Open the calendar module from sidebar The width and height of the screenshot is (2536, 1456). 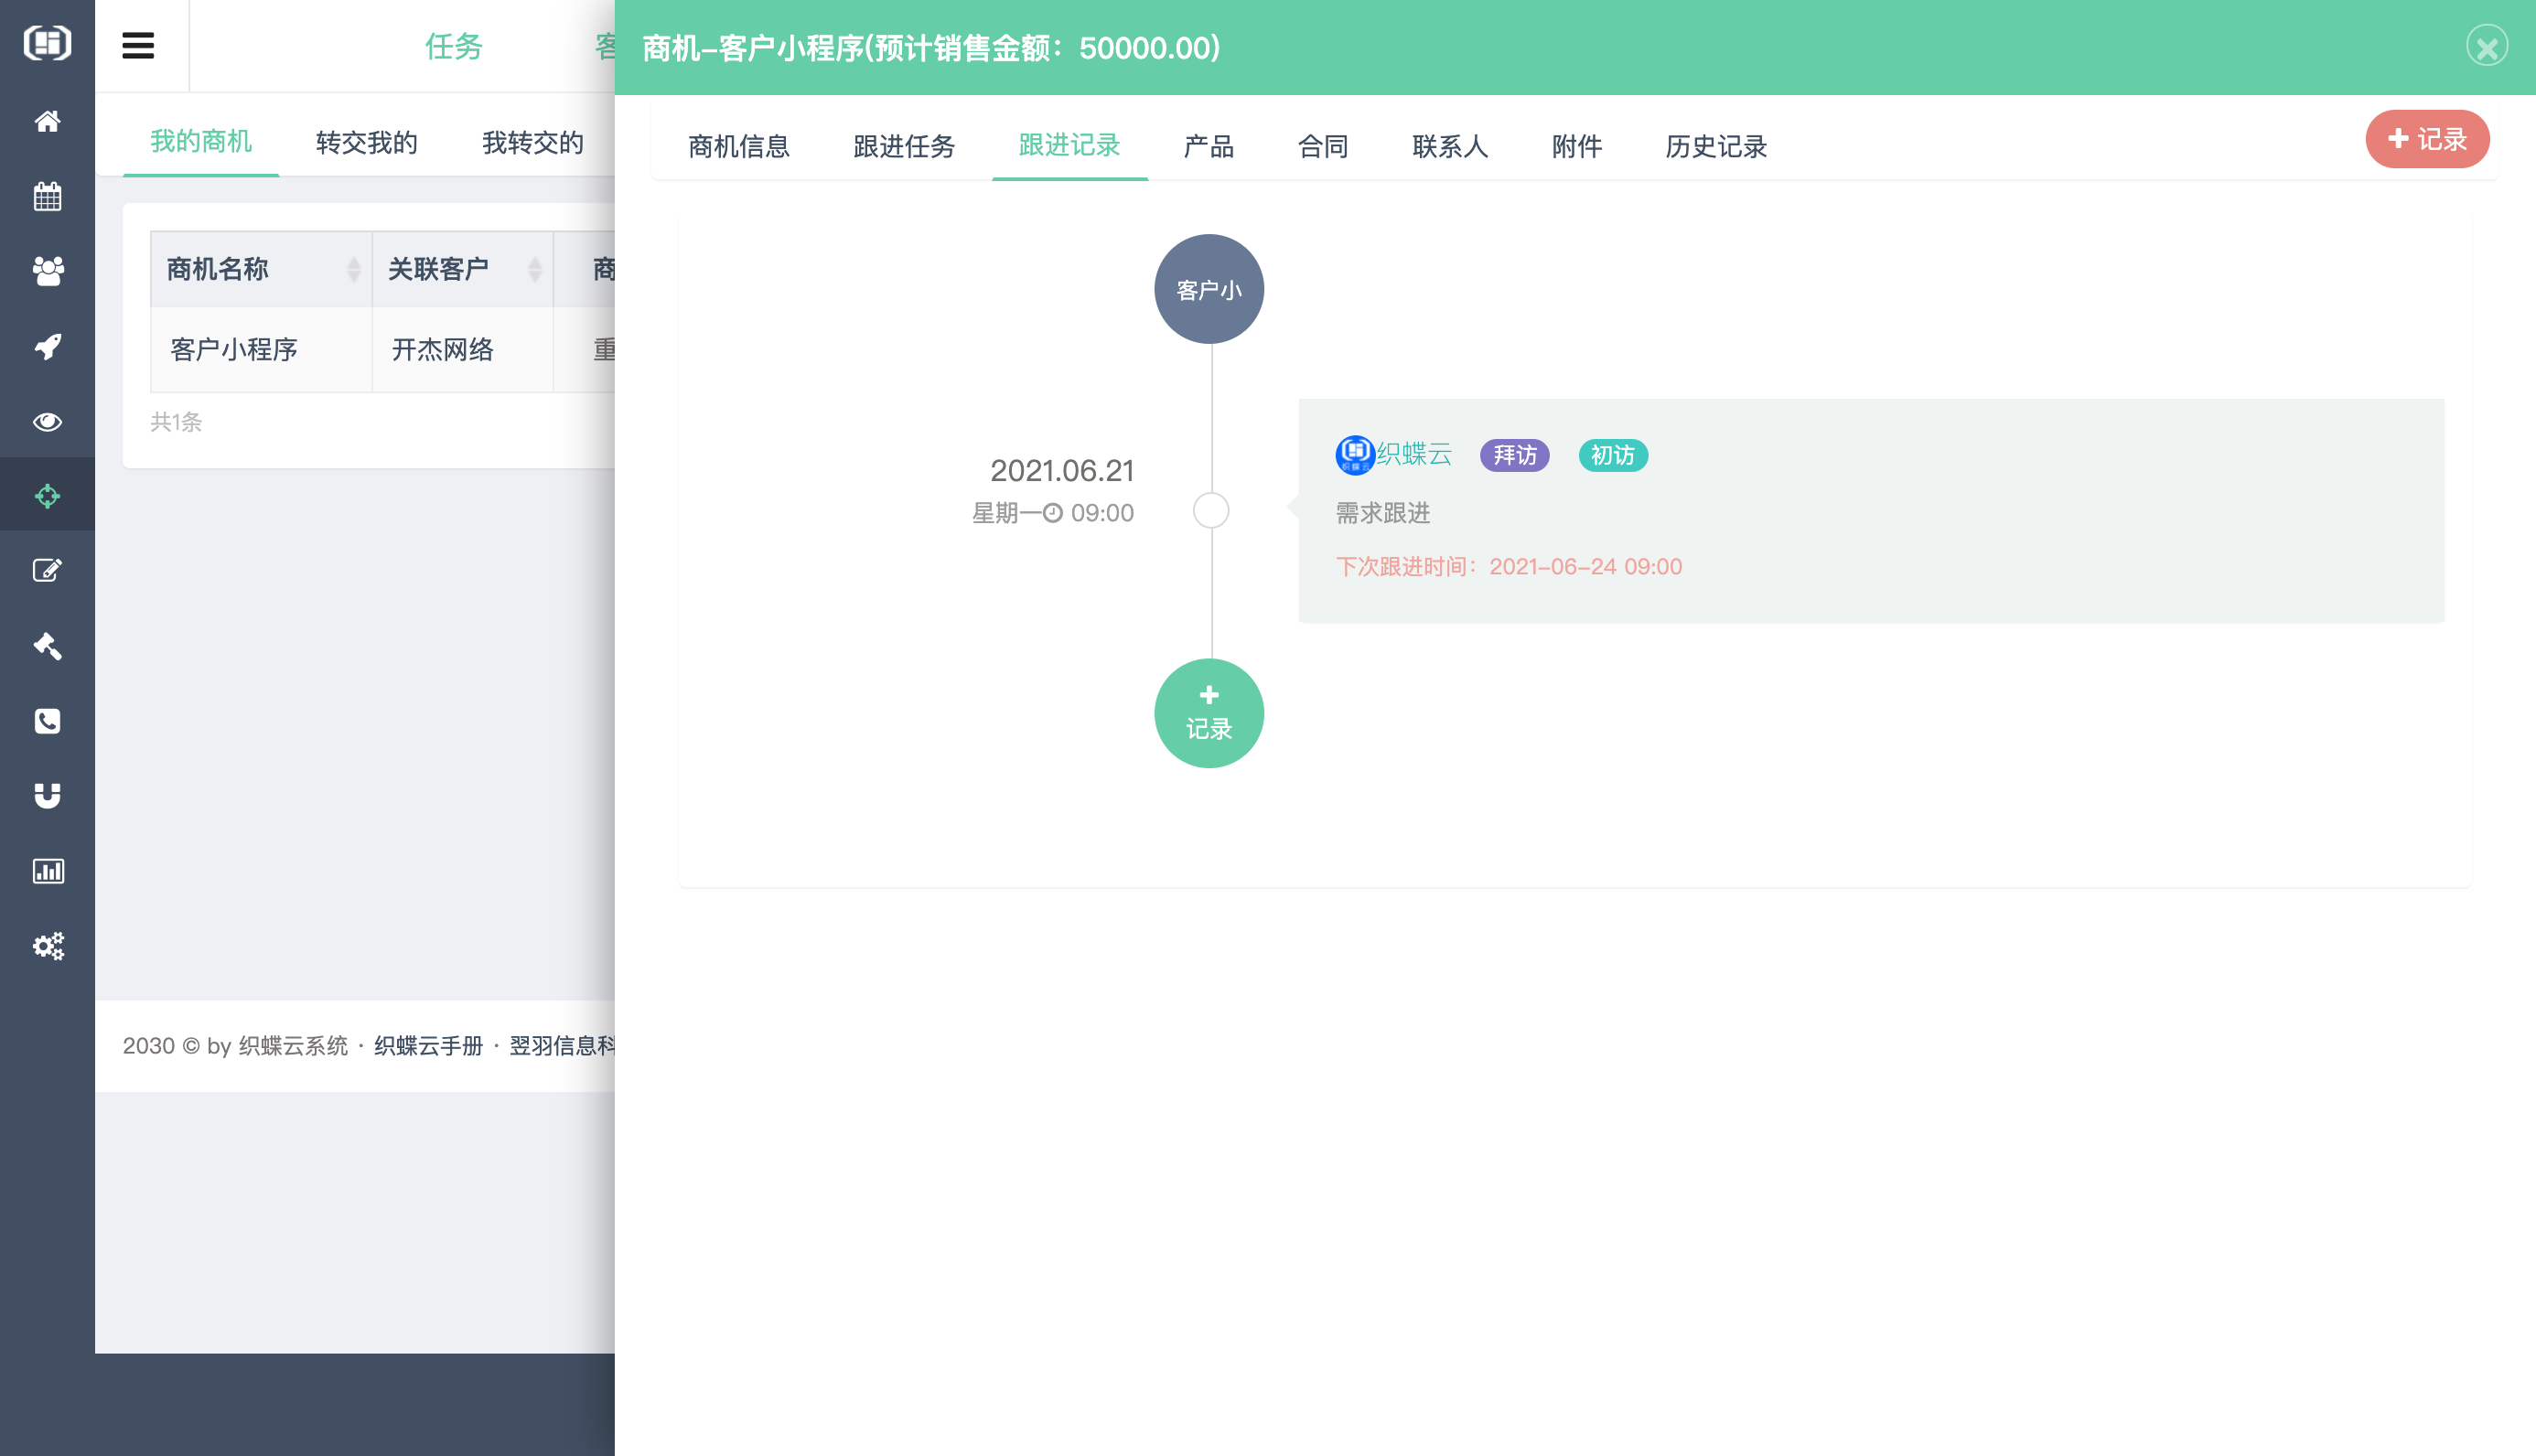pos(47,196)
